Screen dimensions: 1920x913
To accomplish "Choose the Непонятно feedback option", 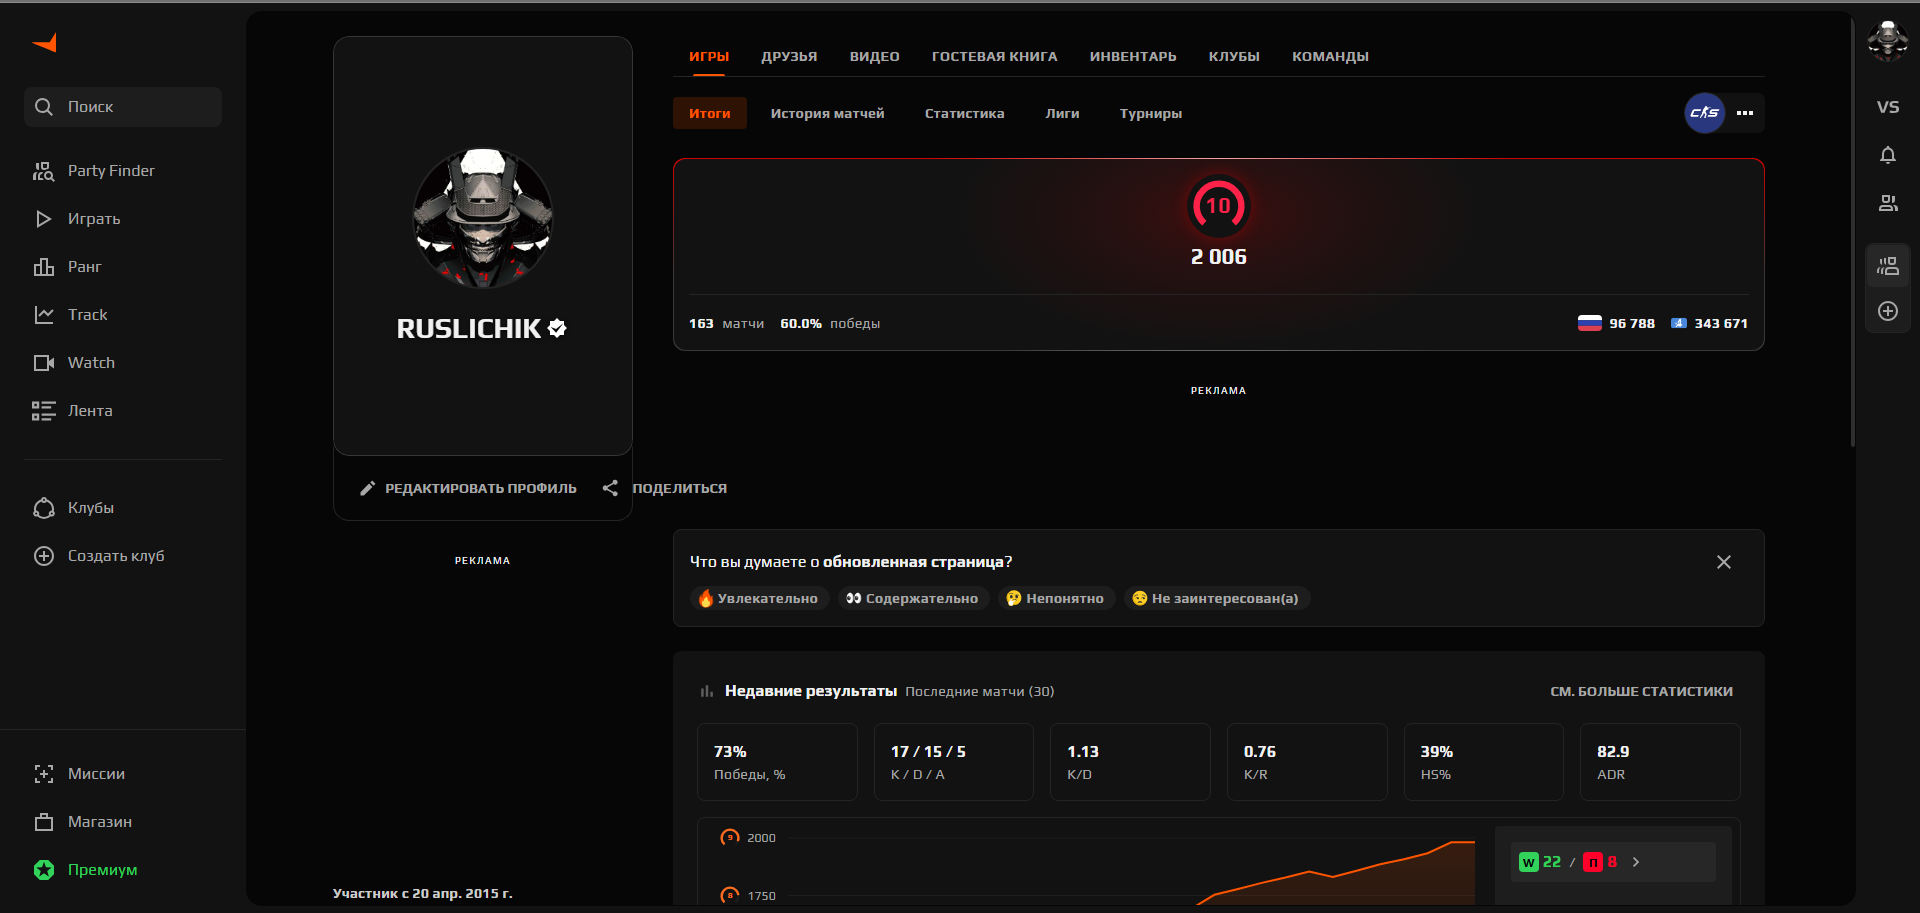I will [x=1056, y=598].
